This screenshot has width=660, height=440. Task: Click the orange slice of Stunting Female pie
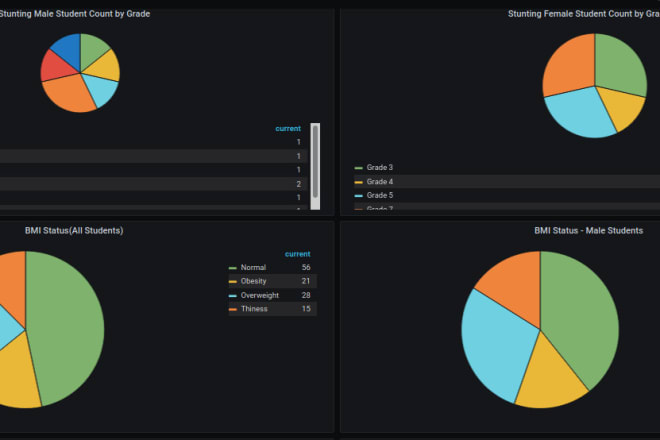tap(570, 64)
